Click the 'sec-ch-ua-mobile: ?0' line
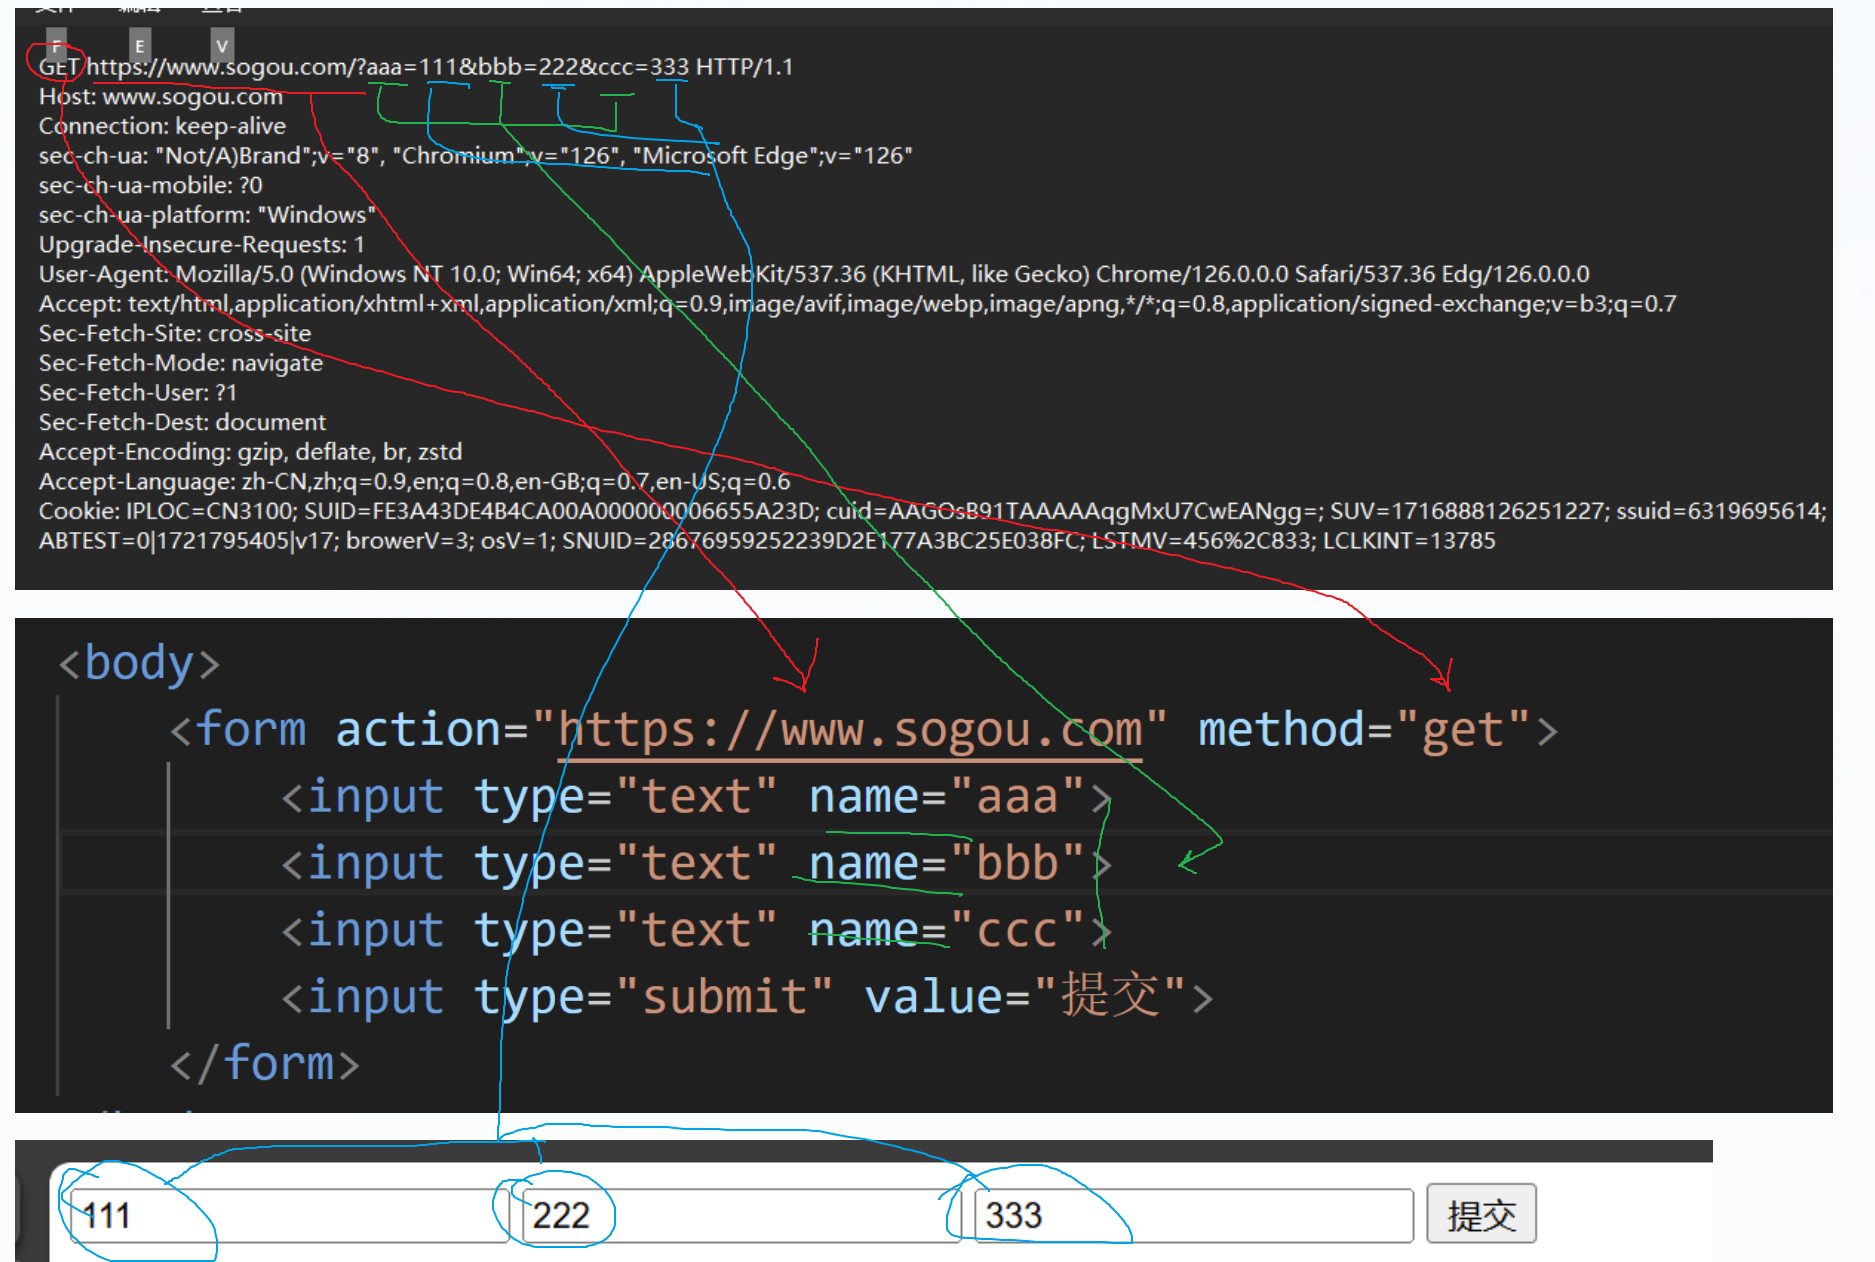The width and height of the screenshot is (1875, 1262). 150,185
